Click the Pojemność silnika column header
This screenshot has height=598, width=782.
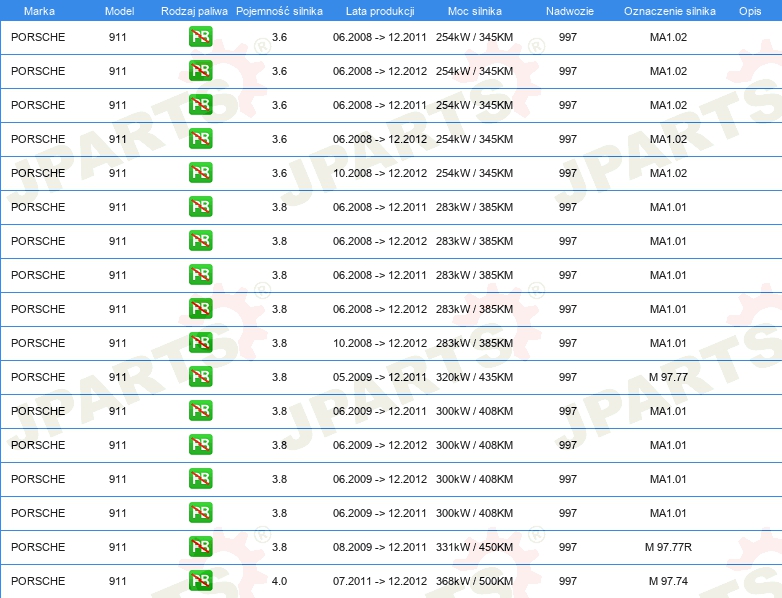coord(279,11)
